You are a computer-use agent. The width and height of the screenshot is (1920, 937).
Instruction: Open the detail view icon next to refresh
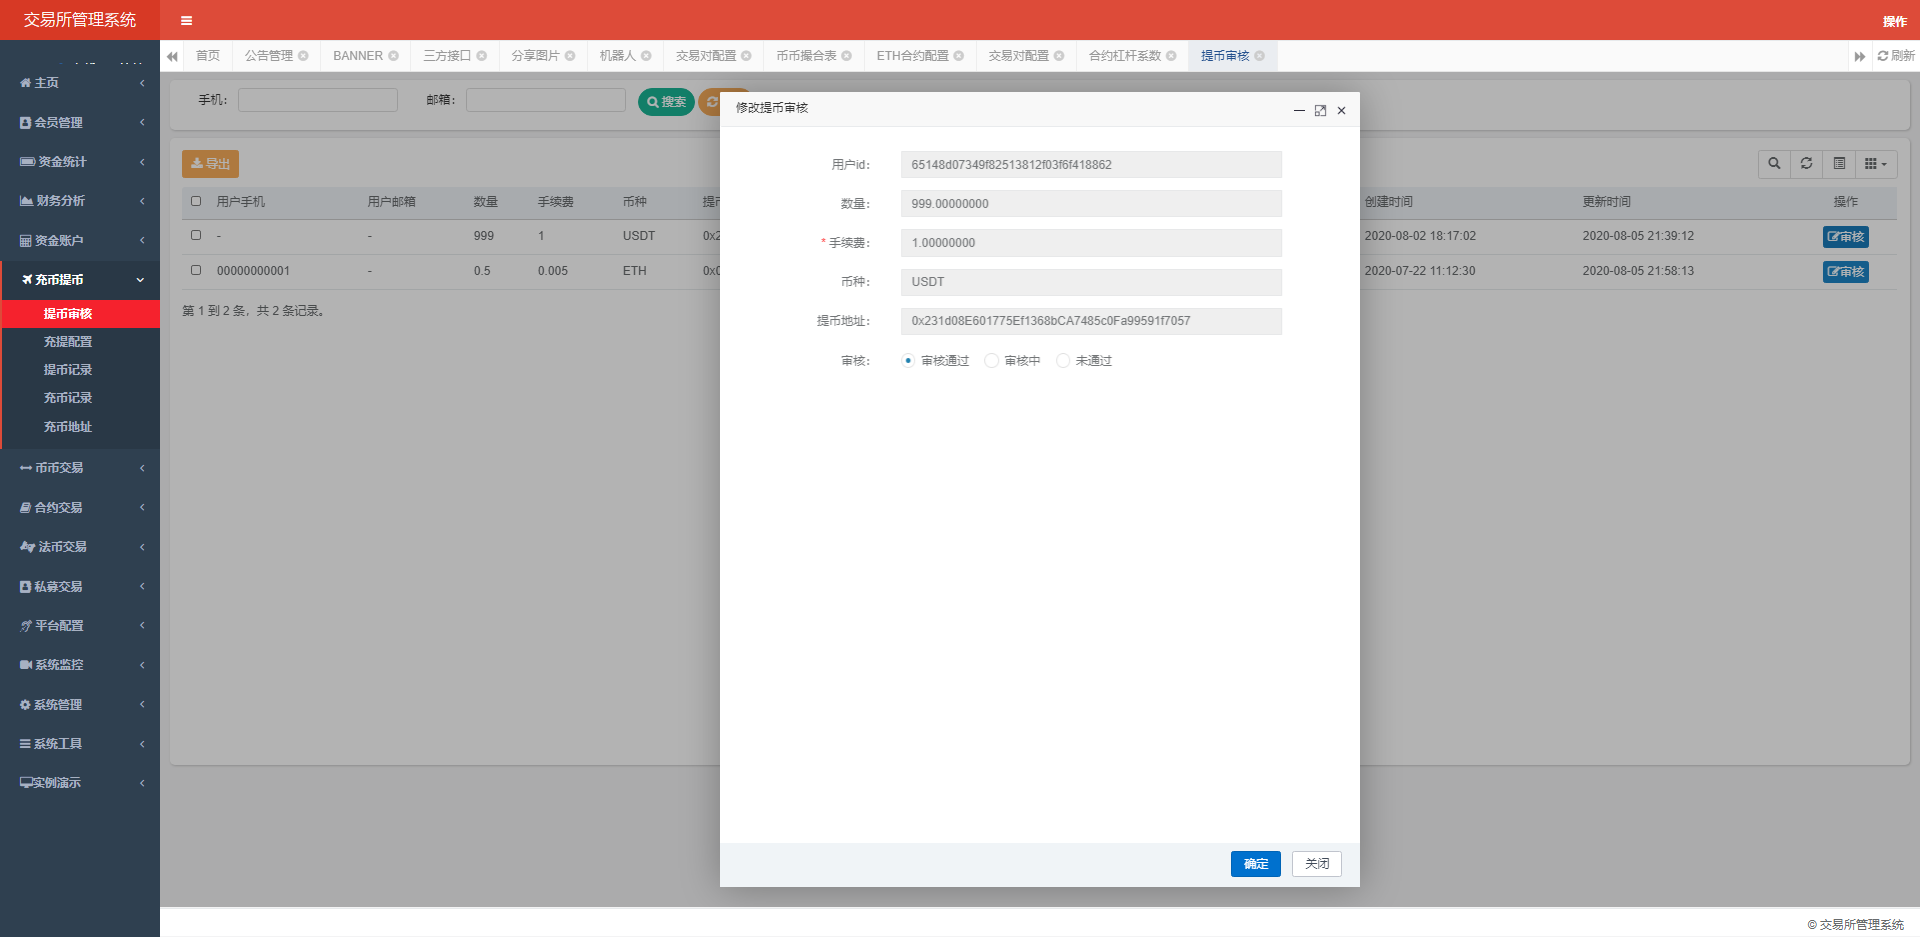coord(1840,164)
